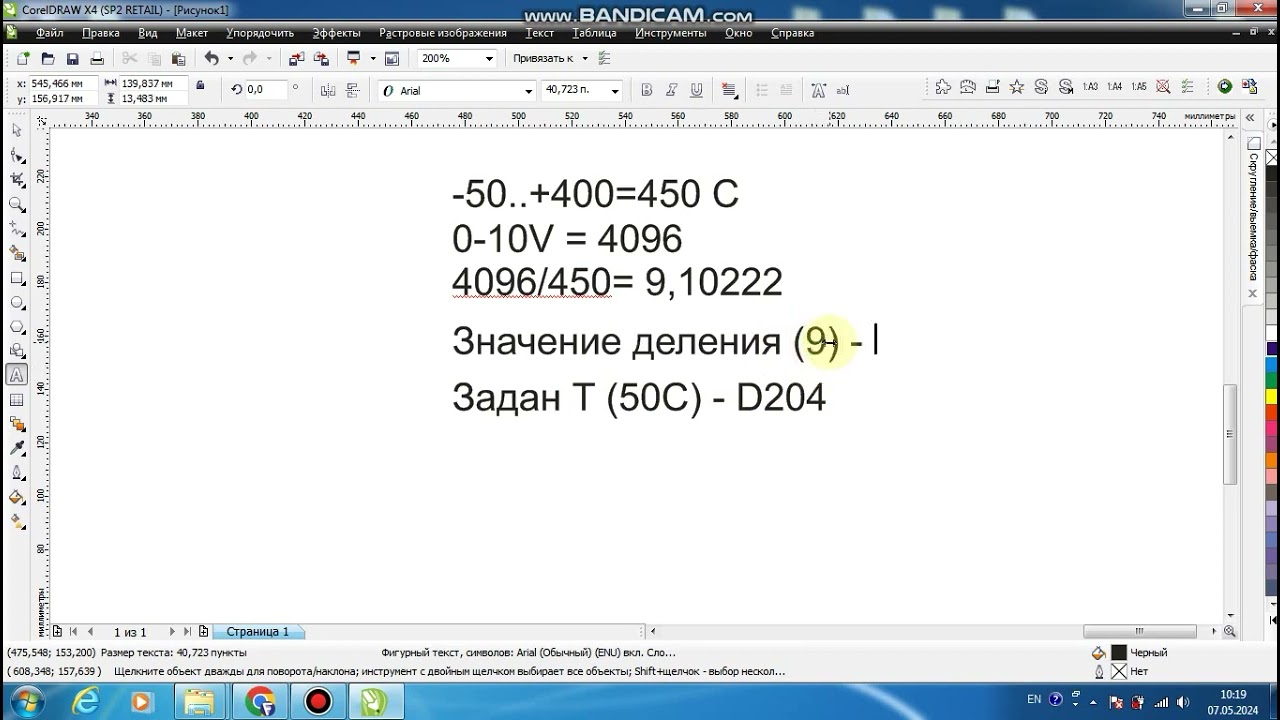Select the Table tool
Viewport: 1280px width, 720px height.
[16, 400]
